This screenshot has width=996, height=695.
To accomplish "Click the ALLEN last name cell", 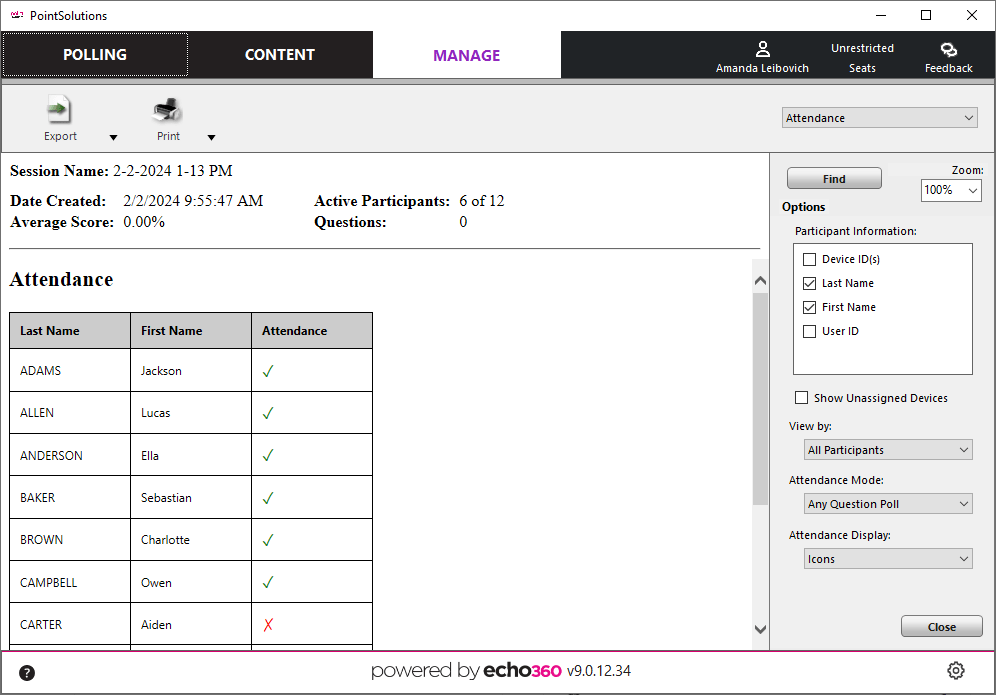I will 70,413.
